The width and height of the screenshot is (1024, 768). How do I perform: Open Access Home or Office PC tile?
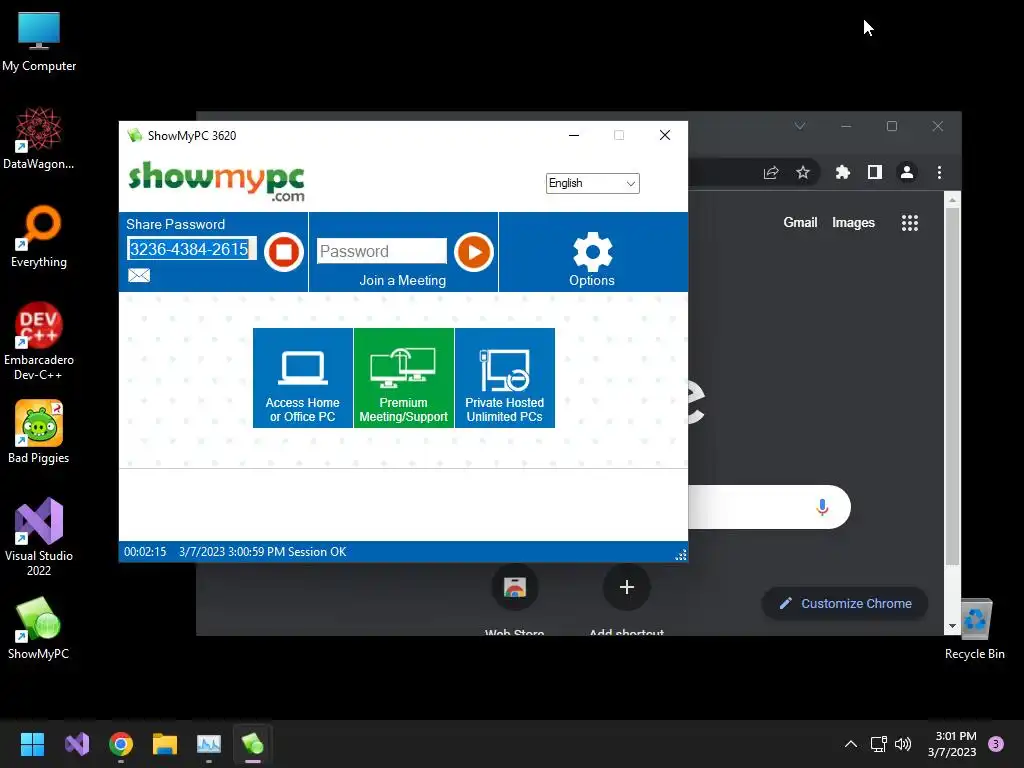coord(303,378)
